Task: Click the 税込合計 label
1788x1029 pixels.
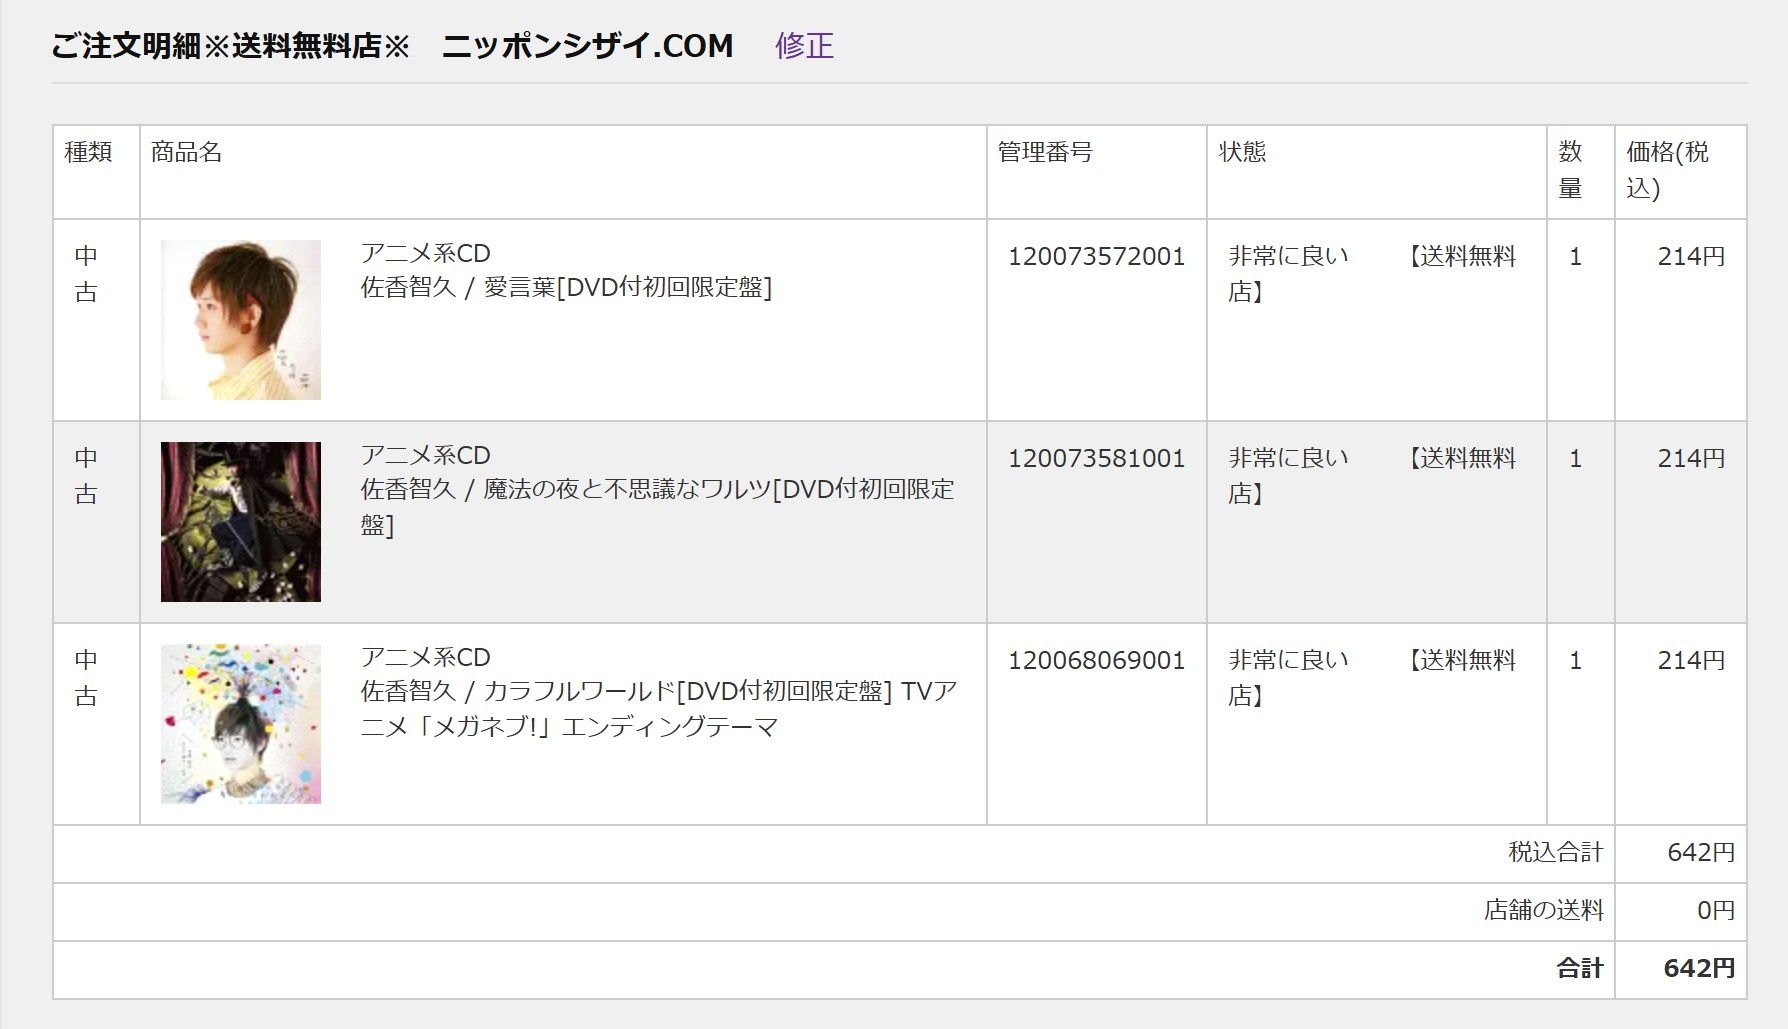Action: click(x=1556, y=853)
